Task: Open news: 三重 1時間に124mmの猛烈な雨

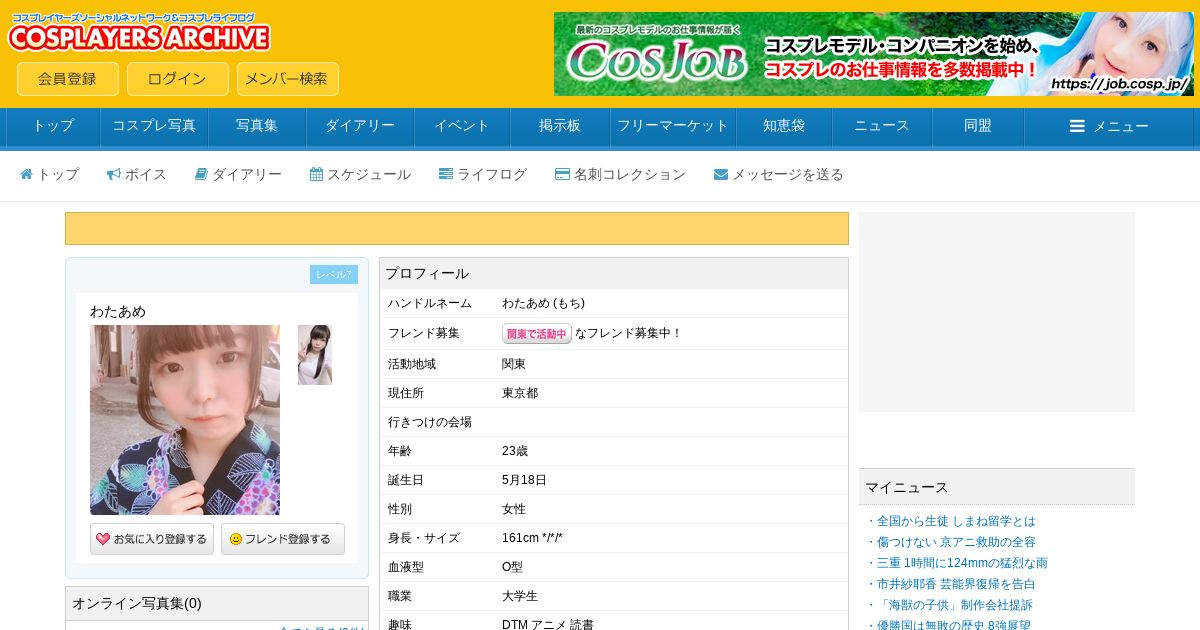Action: 962,563
